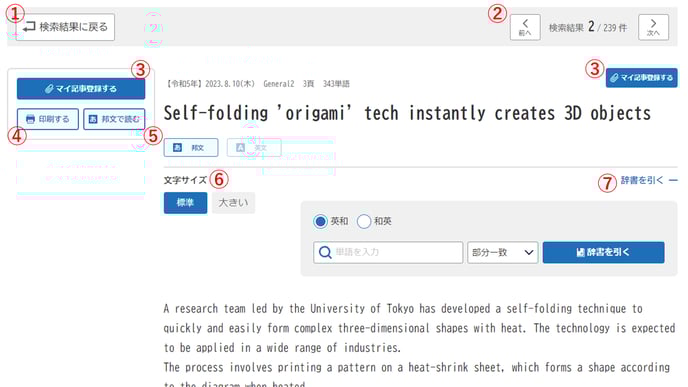Click the date text 2023.8.10(木)
Image resolution: width=688 pixels, height=387 pixels.
click(230, 83)
